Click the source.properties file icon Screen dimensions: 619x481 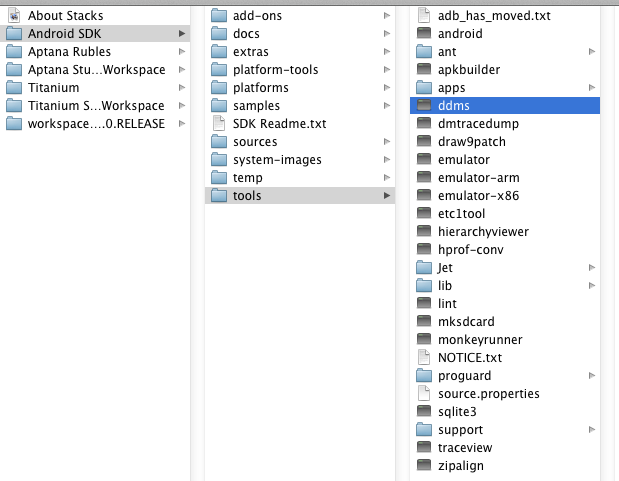(424, 393)
